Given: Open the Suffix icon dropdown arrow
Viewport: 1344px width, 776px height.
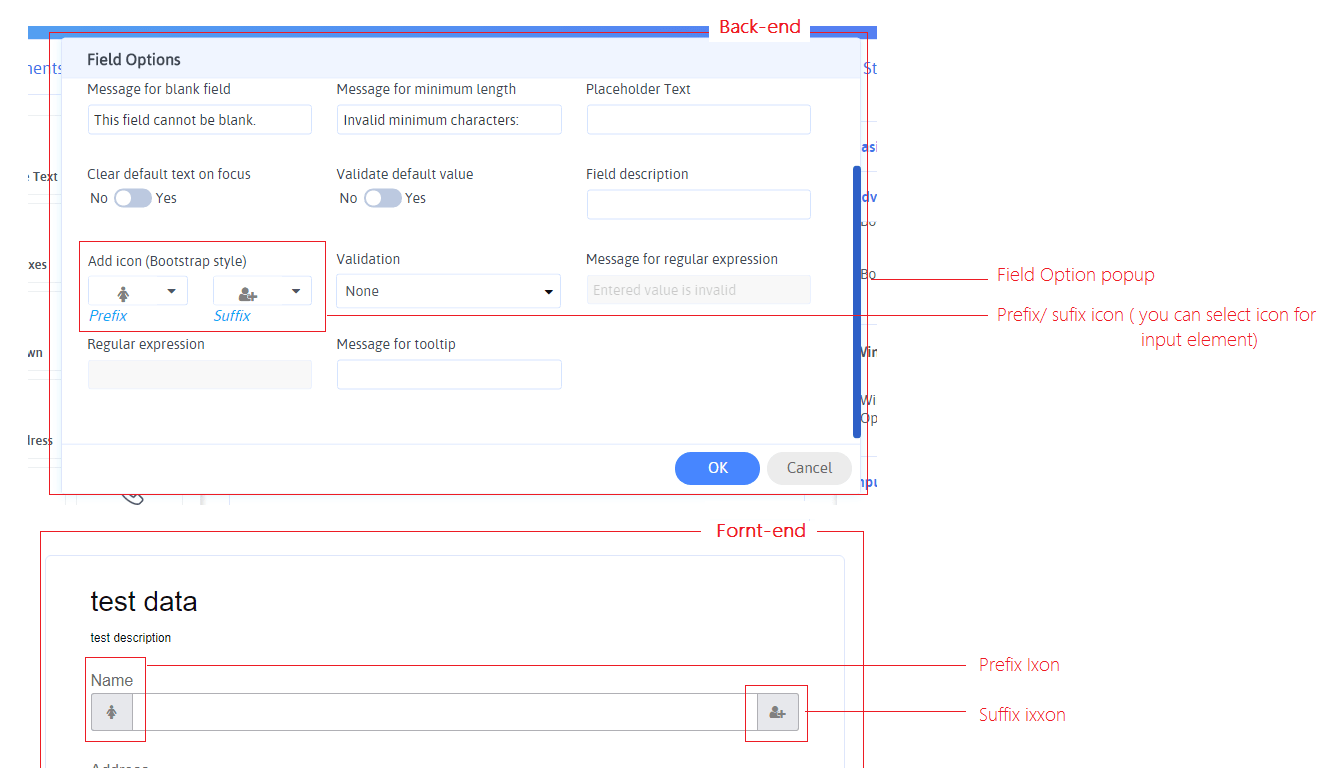Looking at the screenshot, I should tap(297, 291).
